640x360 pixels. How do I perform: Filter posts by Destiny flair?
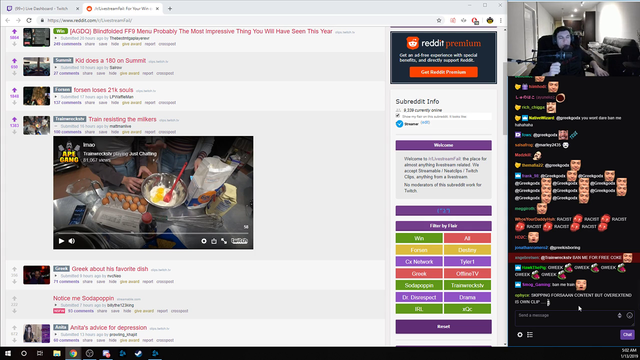(467, 250)
